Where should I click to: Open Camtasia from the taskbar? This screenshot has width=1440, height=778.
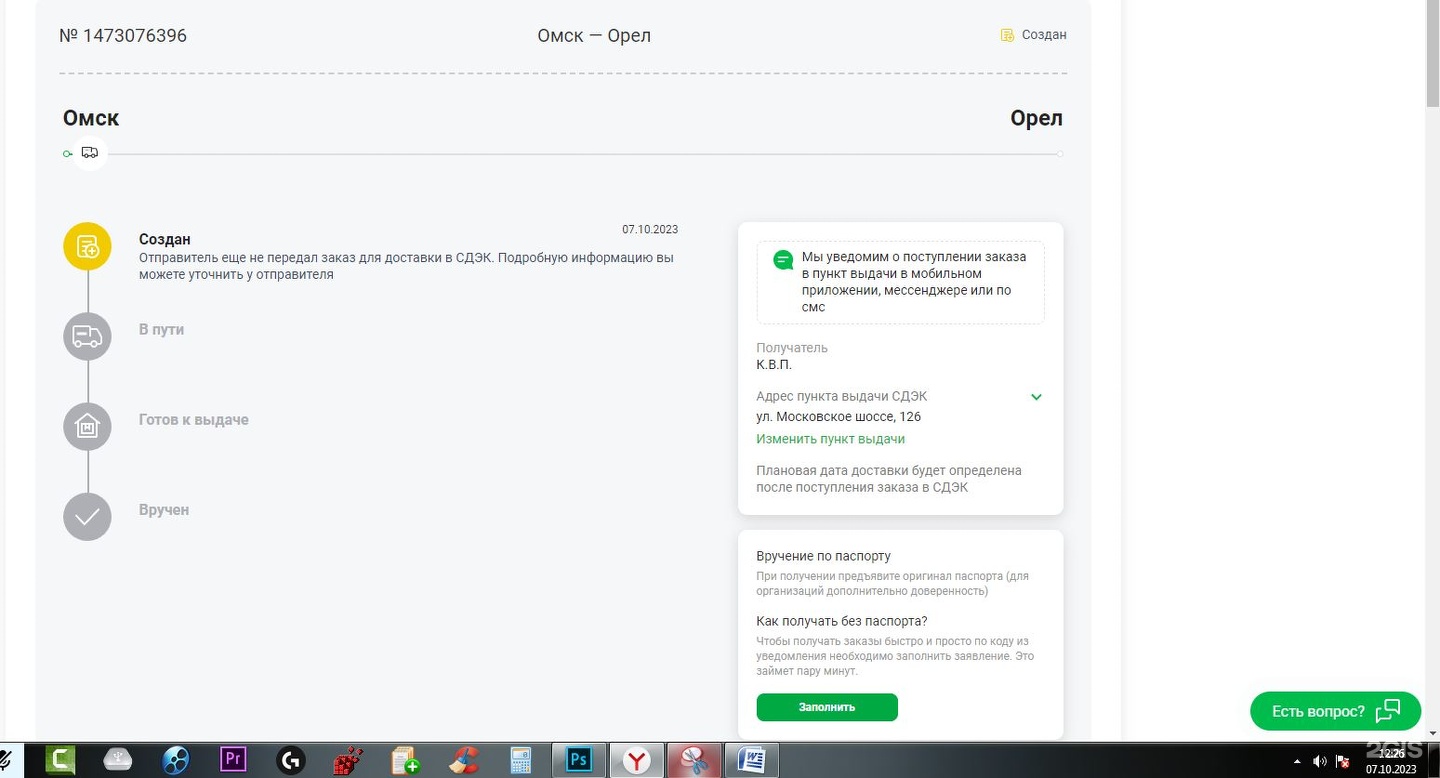coord(61,761)
